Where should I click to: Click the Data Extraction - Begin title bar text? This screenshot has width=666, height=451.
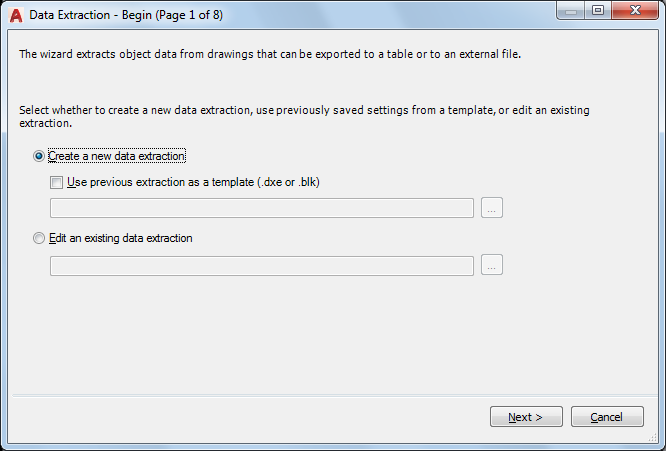click(x=90, y=15)
